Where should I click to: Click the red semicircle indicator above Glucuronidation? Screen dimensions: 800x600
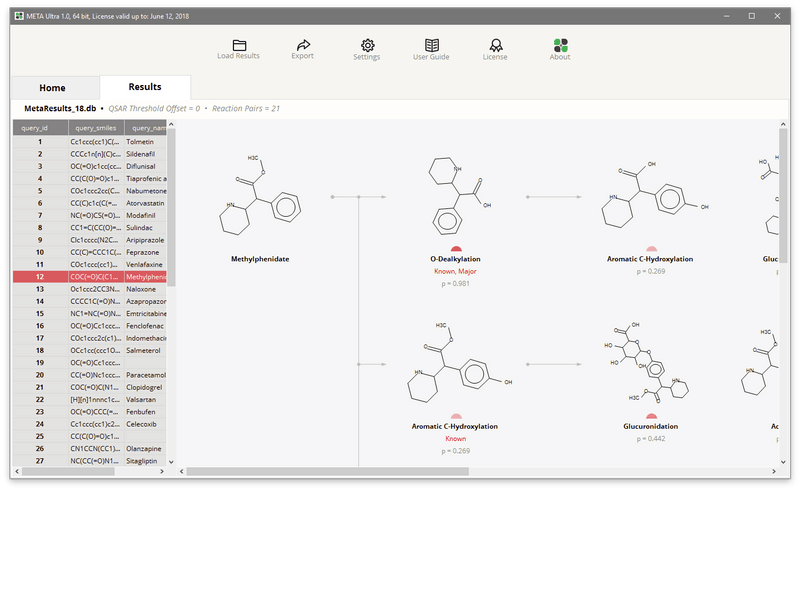tap(651, 416)
